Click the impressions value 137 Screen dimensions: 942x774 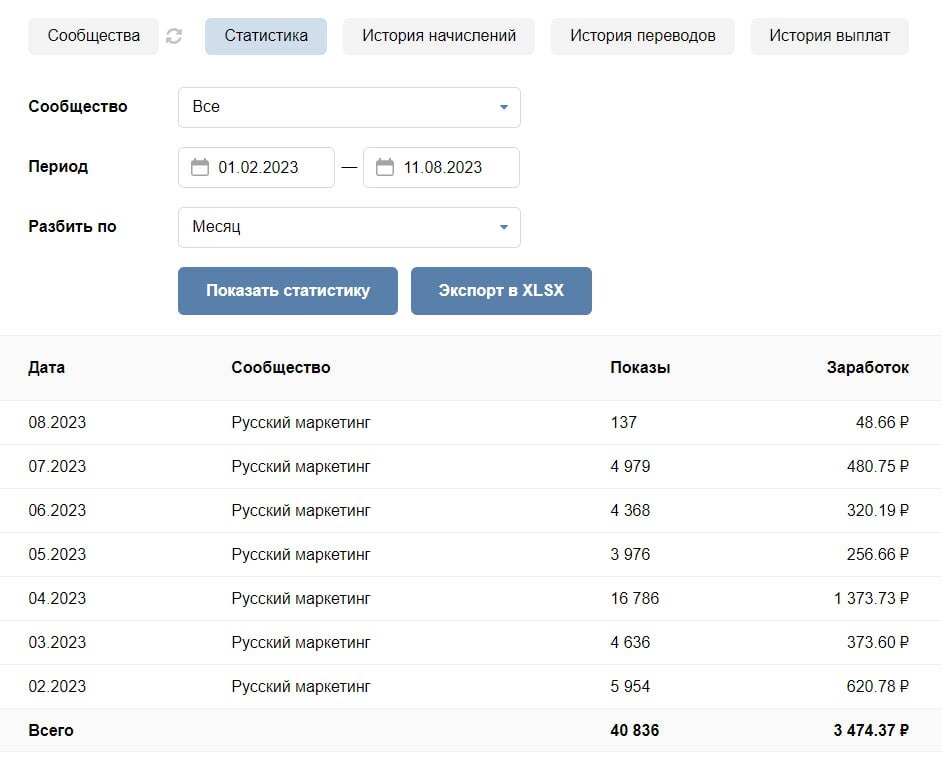pos(624,422)
